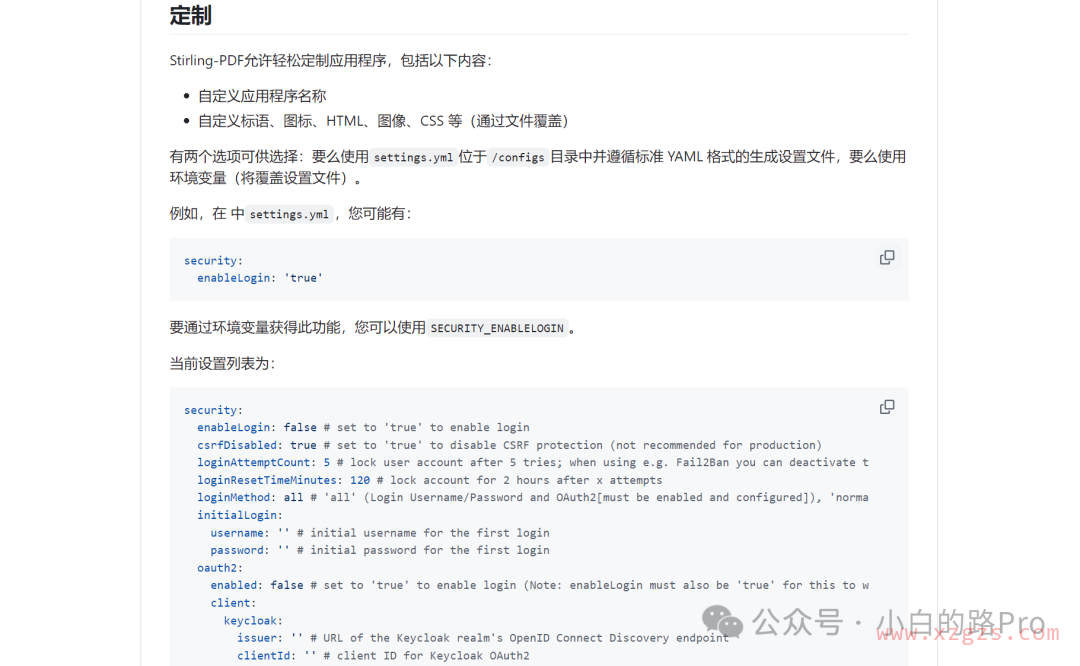
Task: Click the 定制 section heading
Action: tap(190, 16)
